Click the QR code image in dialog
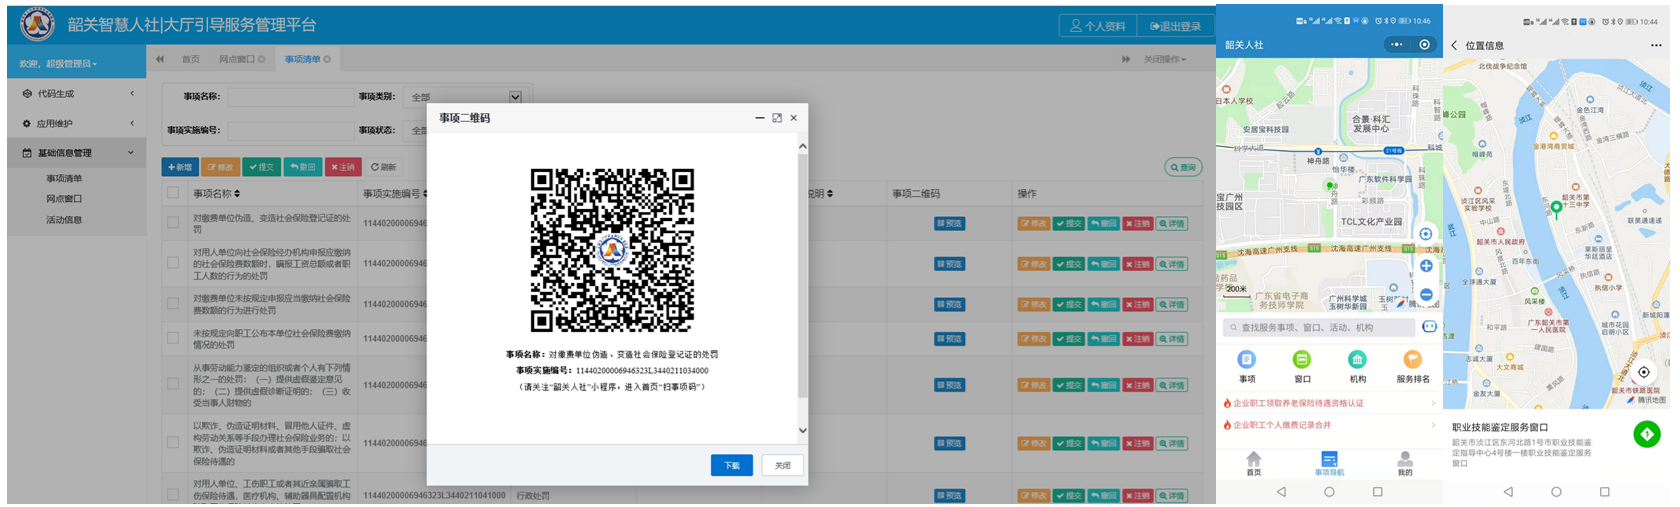Screen dimensions: 1680x507 612,250
